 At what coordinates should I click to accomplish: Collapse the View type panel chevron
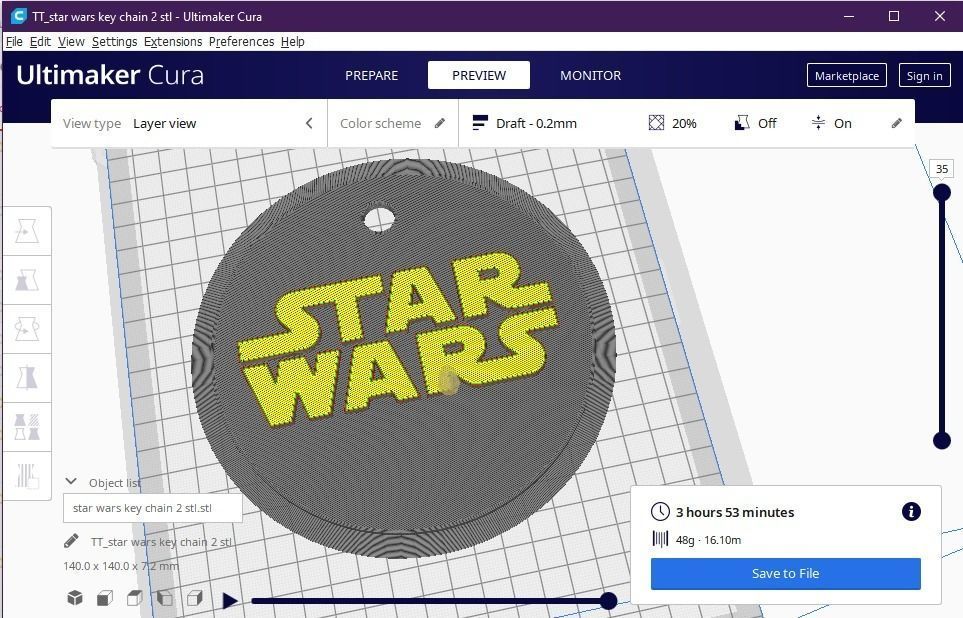(x=309, y=123)
